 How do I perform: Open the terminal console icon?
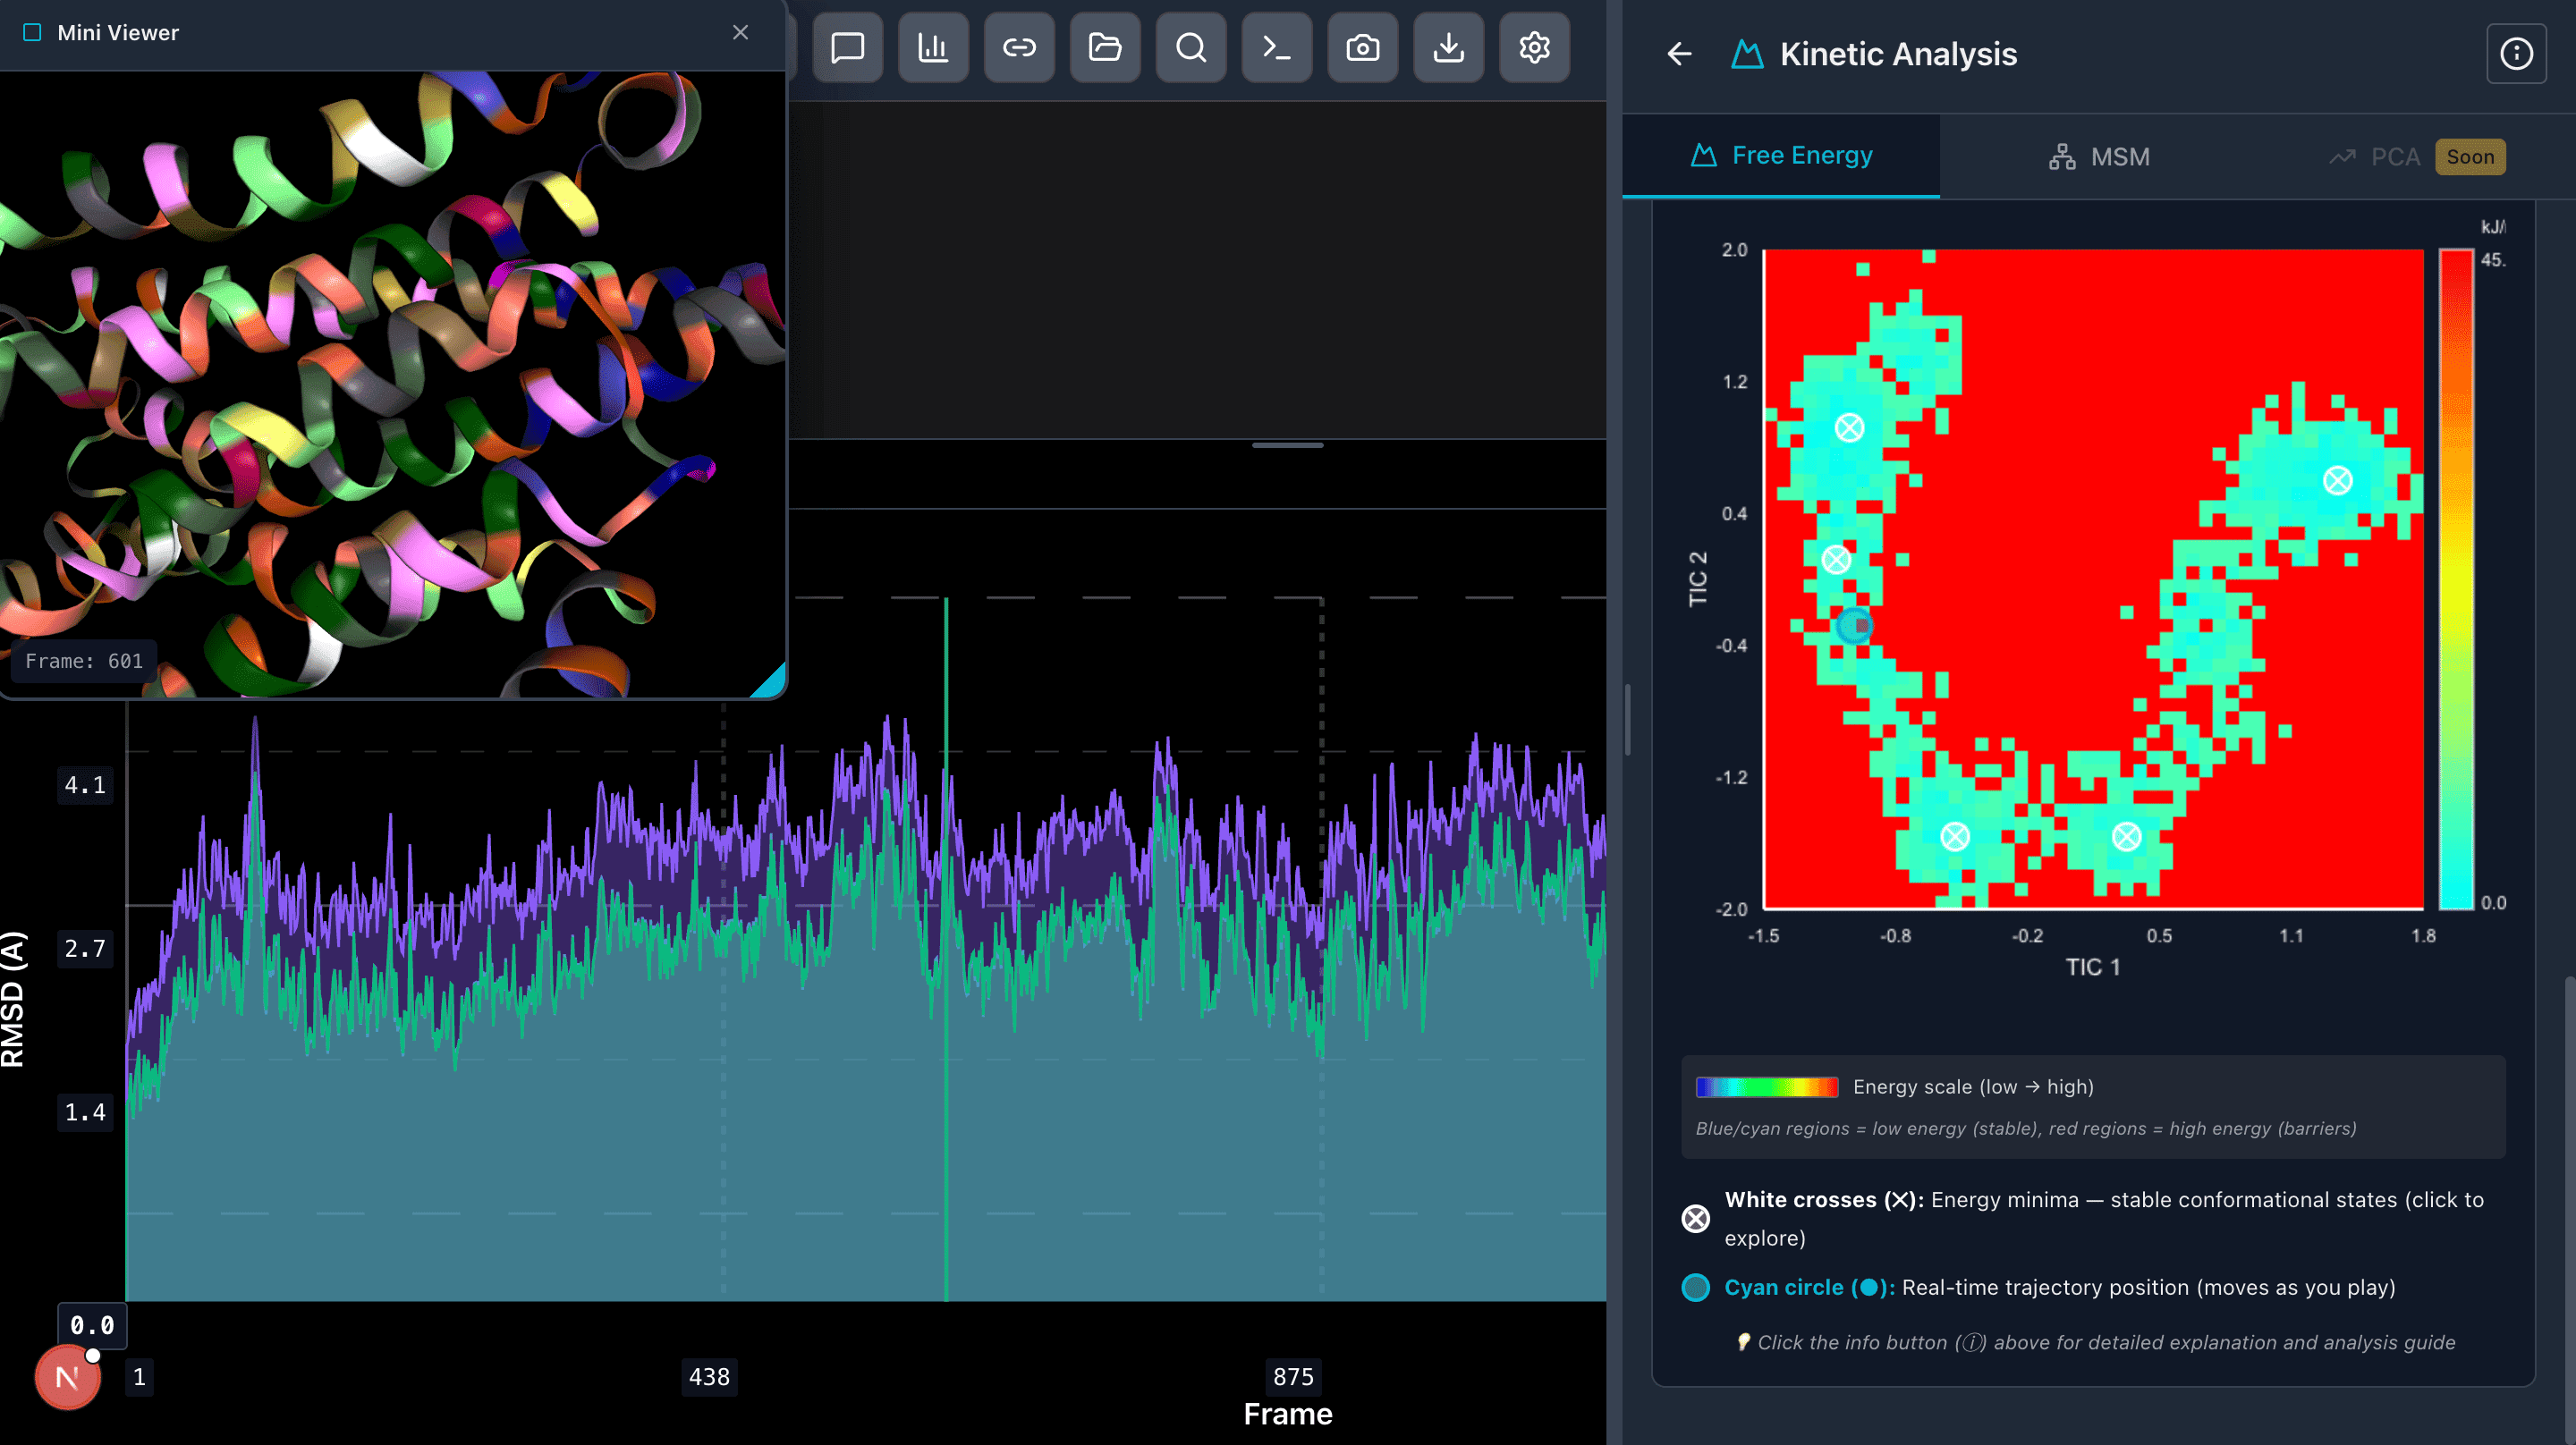coord(1277,47)
